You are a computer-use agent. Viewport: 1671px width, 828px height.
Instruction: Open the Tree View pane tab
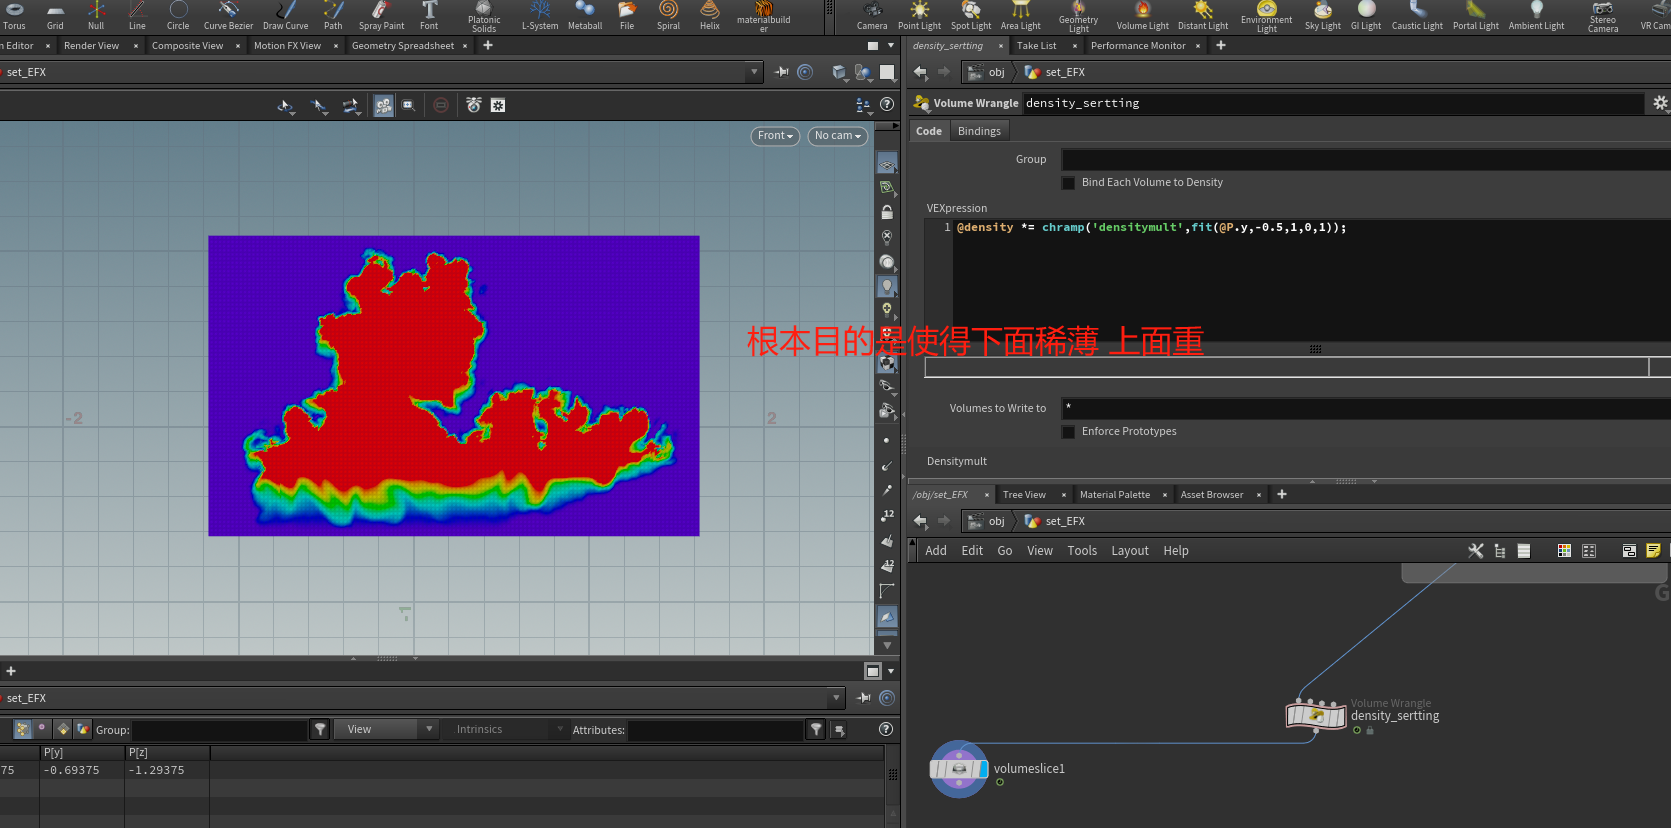1024,495
